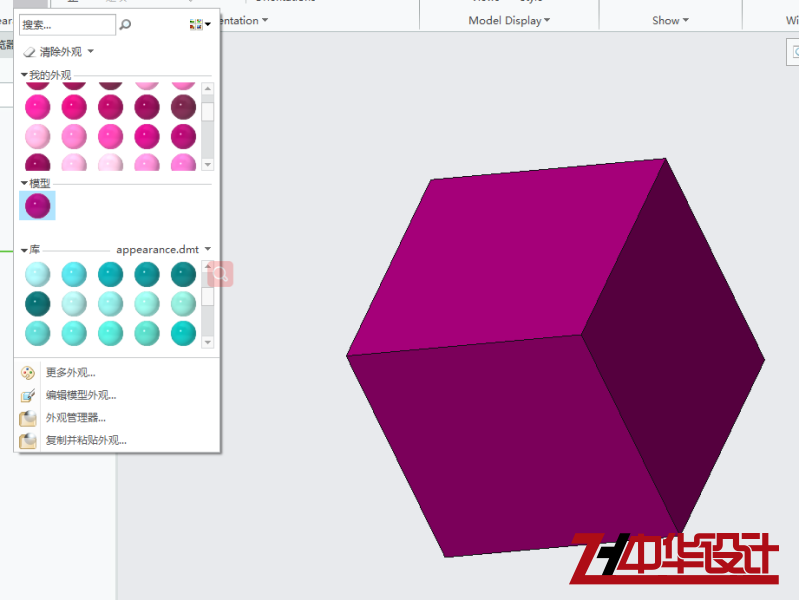Pick the third teal sphere in first 库 row

click(111, 274)
